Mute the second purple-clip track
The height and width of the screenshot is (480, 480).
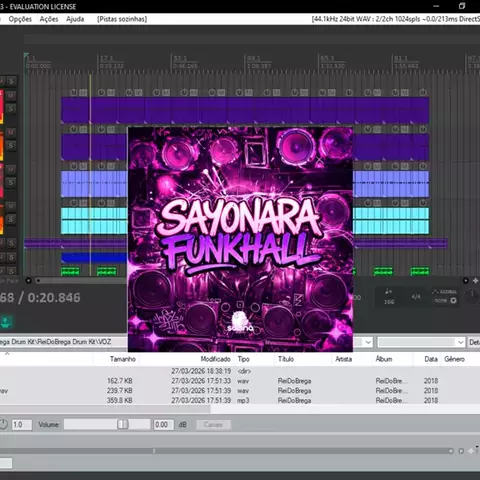pos(11,133)
